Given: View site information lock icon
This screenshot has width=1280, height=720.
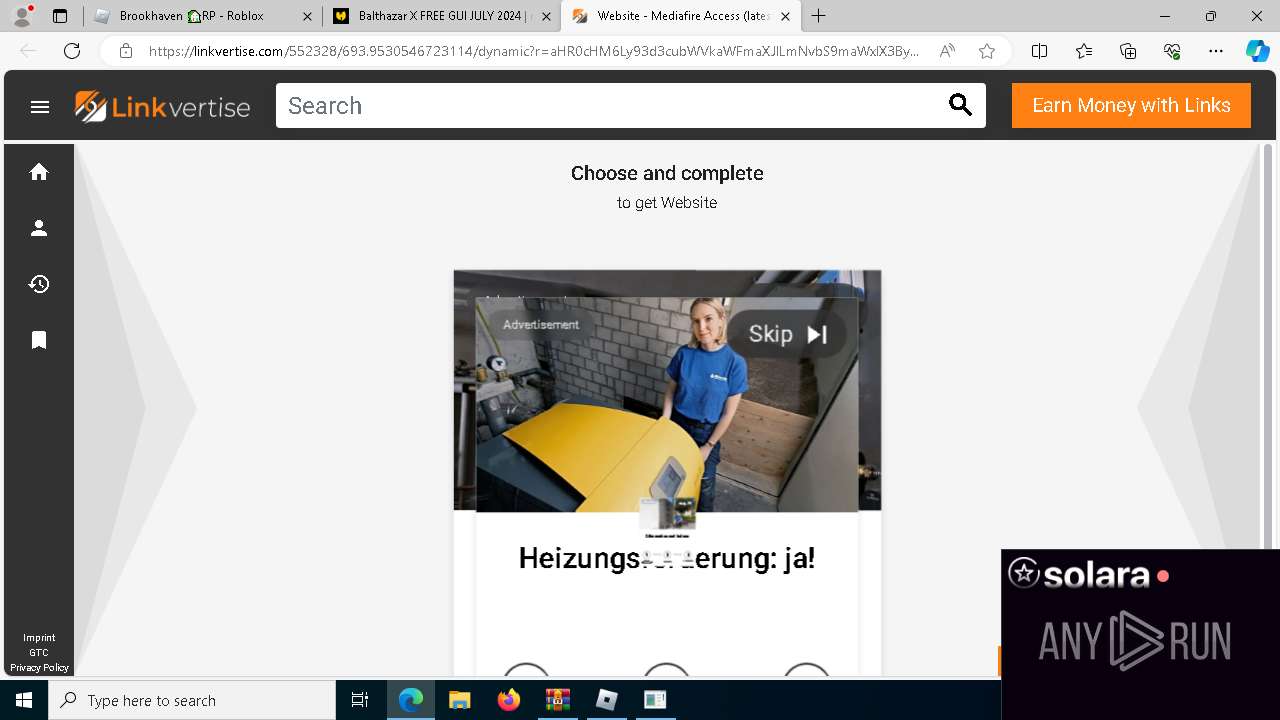Looking at the screenshot, I should point(125,51).
